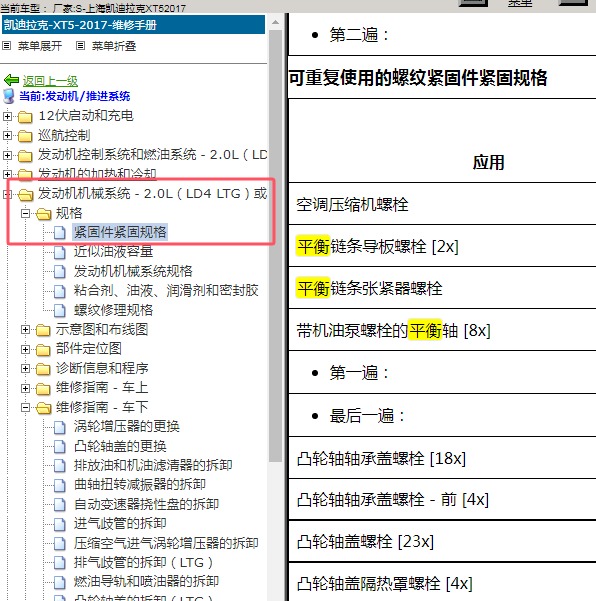Click the 巡航控制 folder icon
The image size is (596, 601).
tap(25, 136)
